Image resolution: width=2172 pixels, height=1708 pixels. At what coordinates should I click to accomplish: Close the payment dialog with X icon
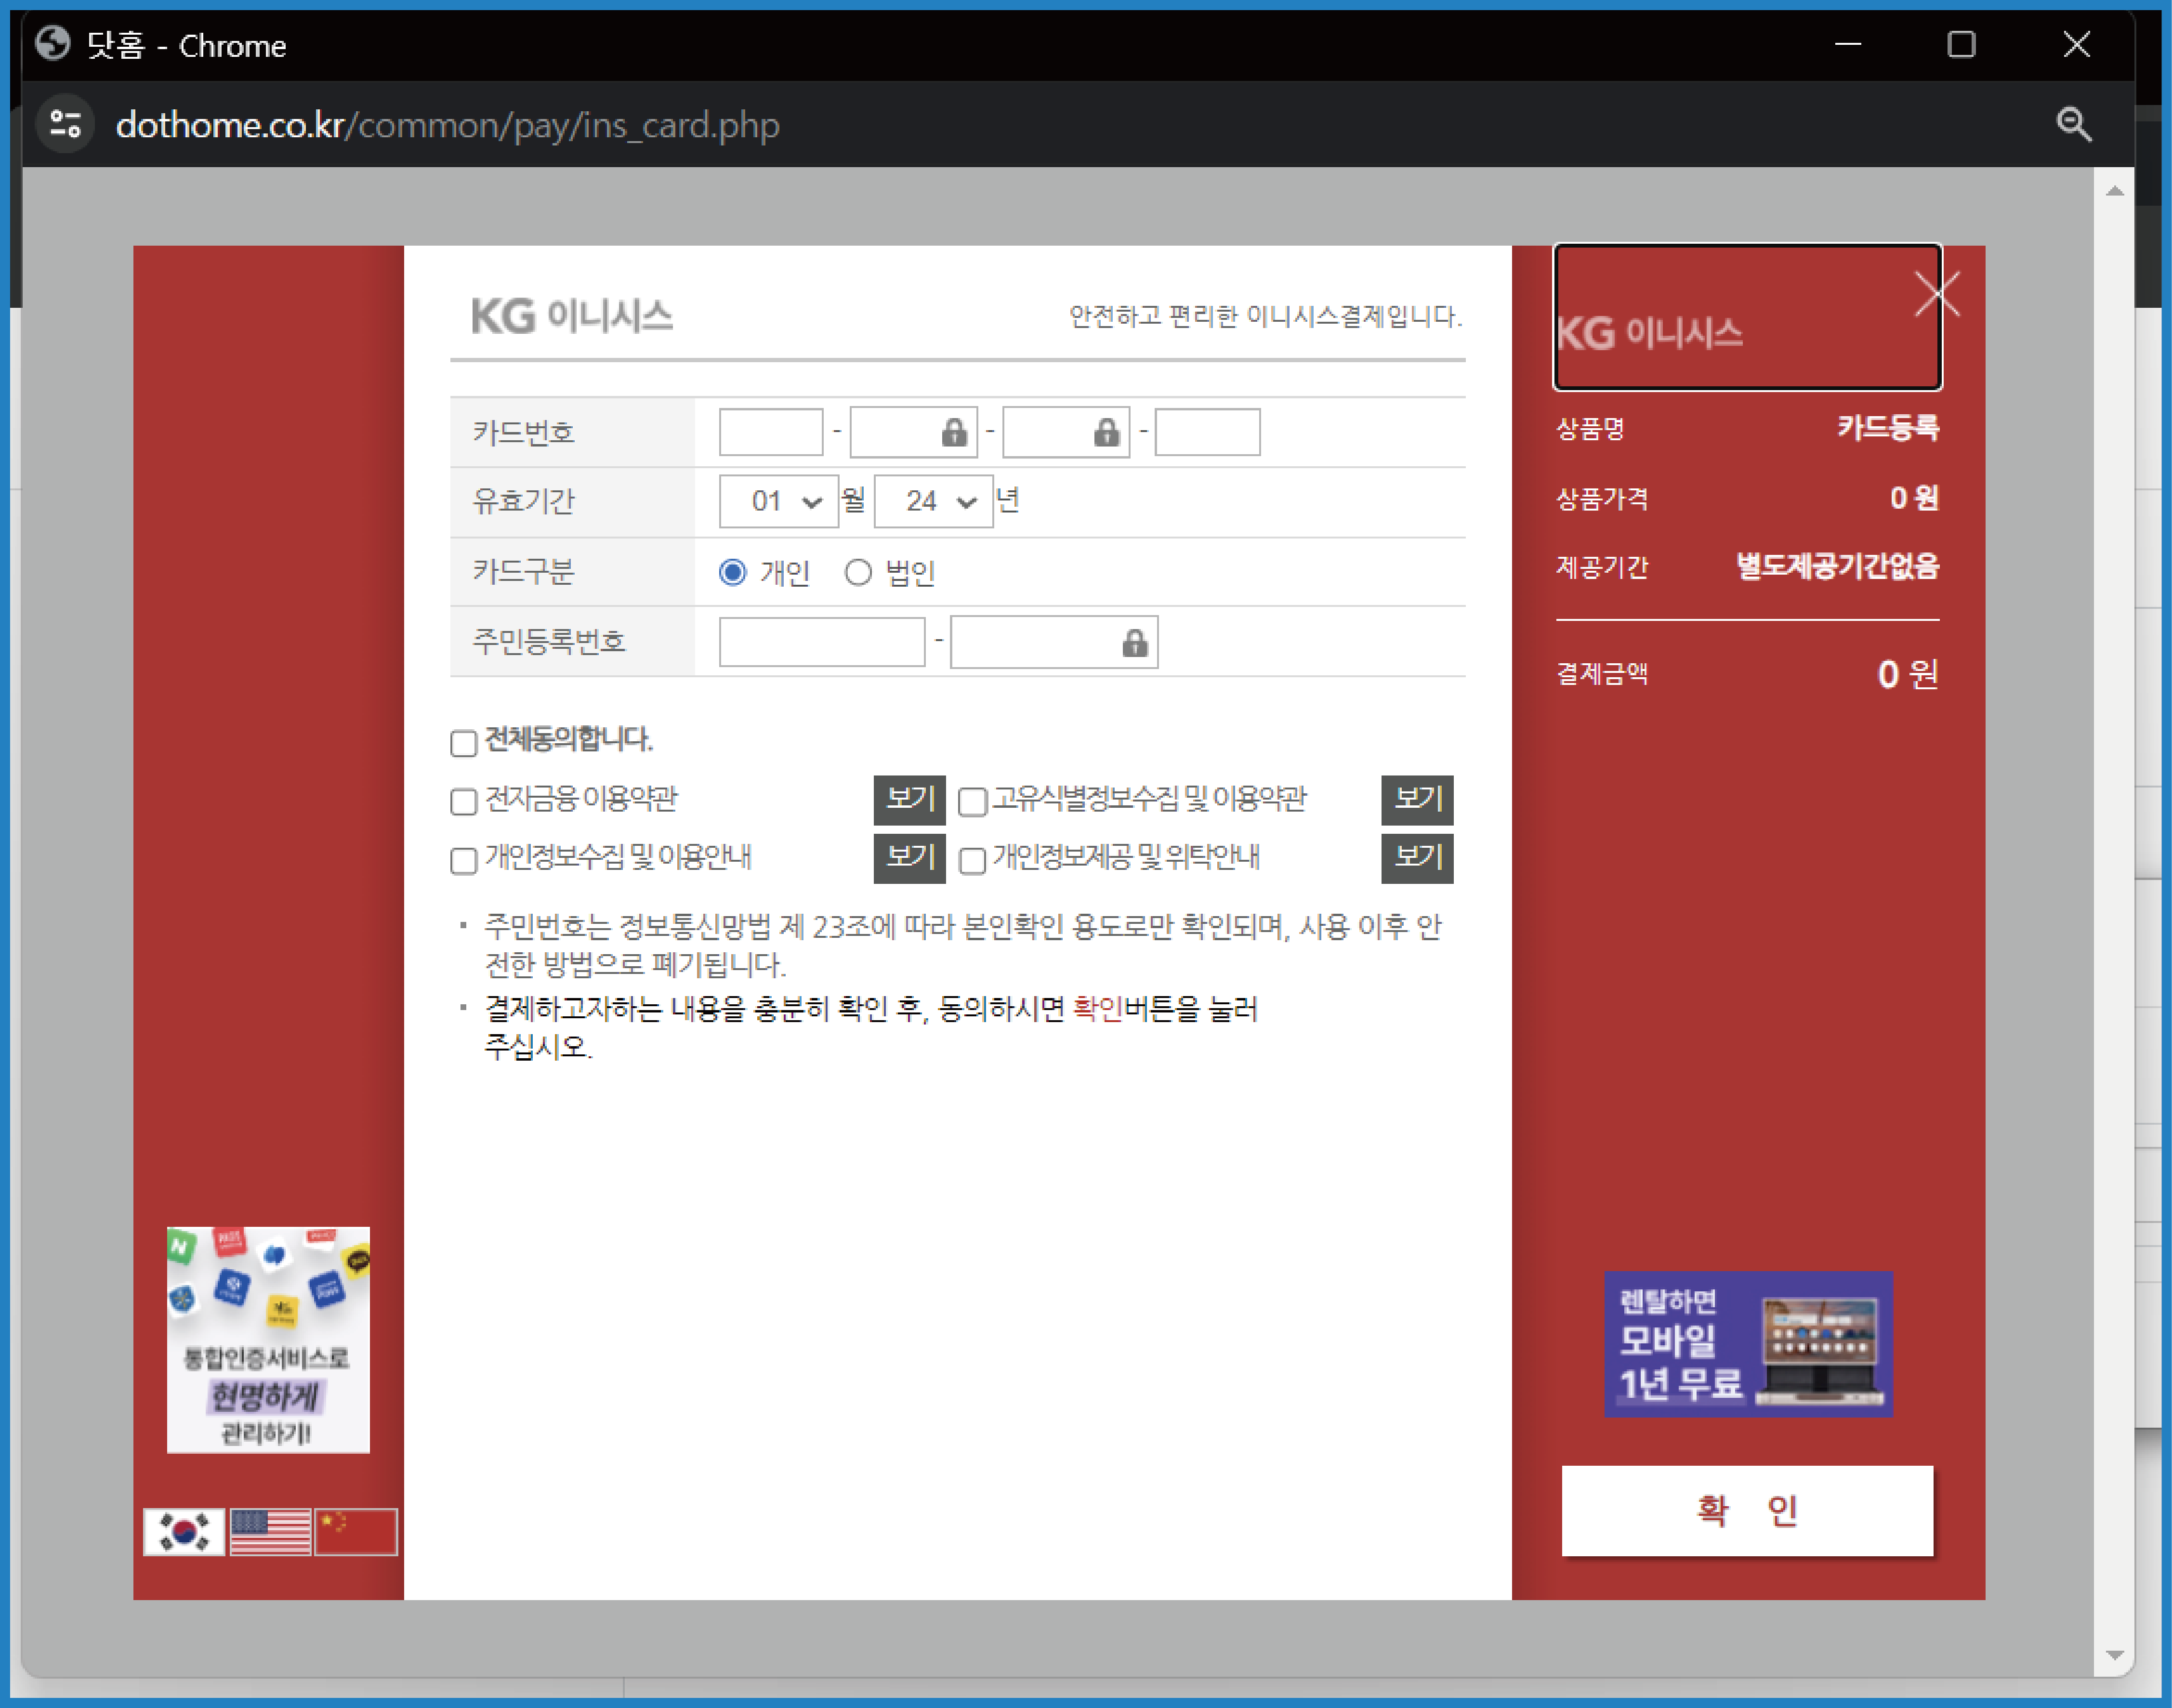tap(1937, 294)
